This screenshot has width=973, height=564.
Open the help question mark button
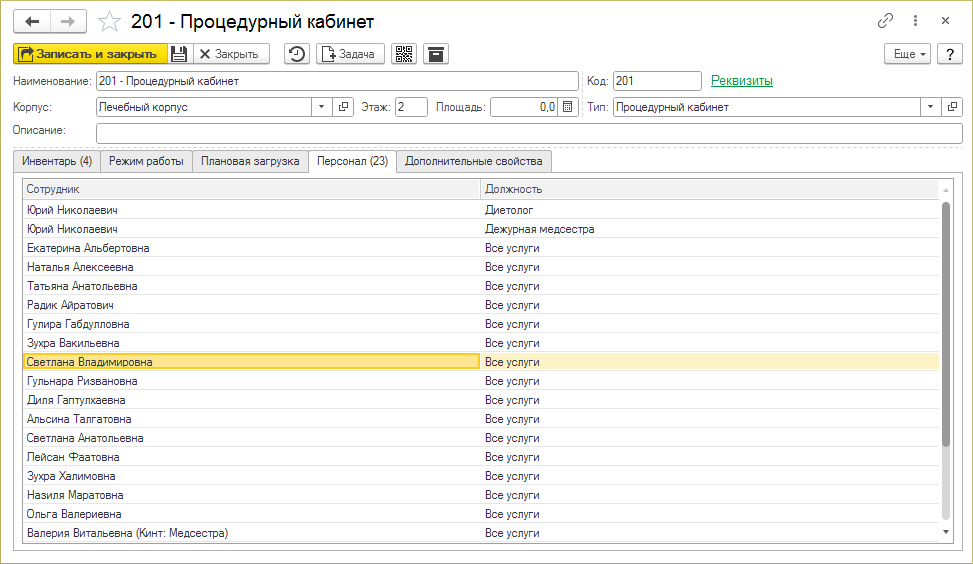pos(948,54)
